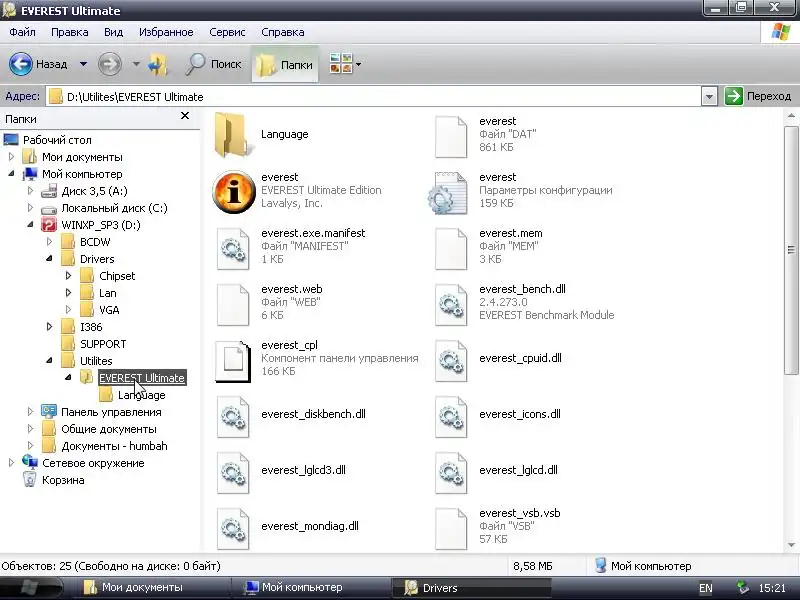Image resolution: width=800 pixels, height=600 pixels.
Task: Click the scrollbar down arrow
Action: 791,545
